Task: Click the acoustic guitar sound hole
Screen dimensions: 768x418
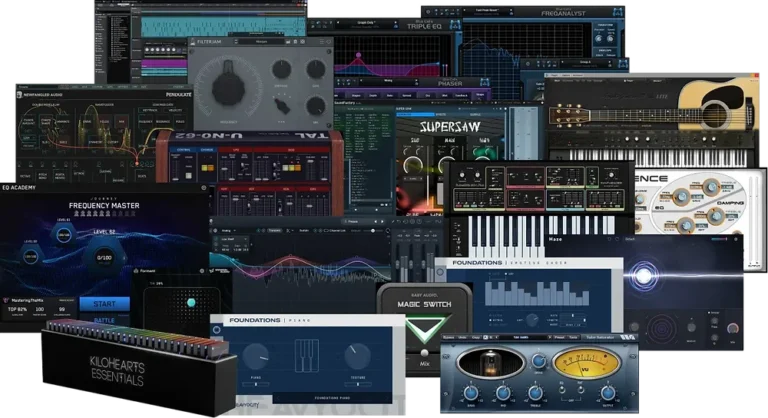Action: point(716,114)
